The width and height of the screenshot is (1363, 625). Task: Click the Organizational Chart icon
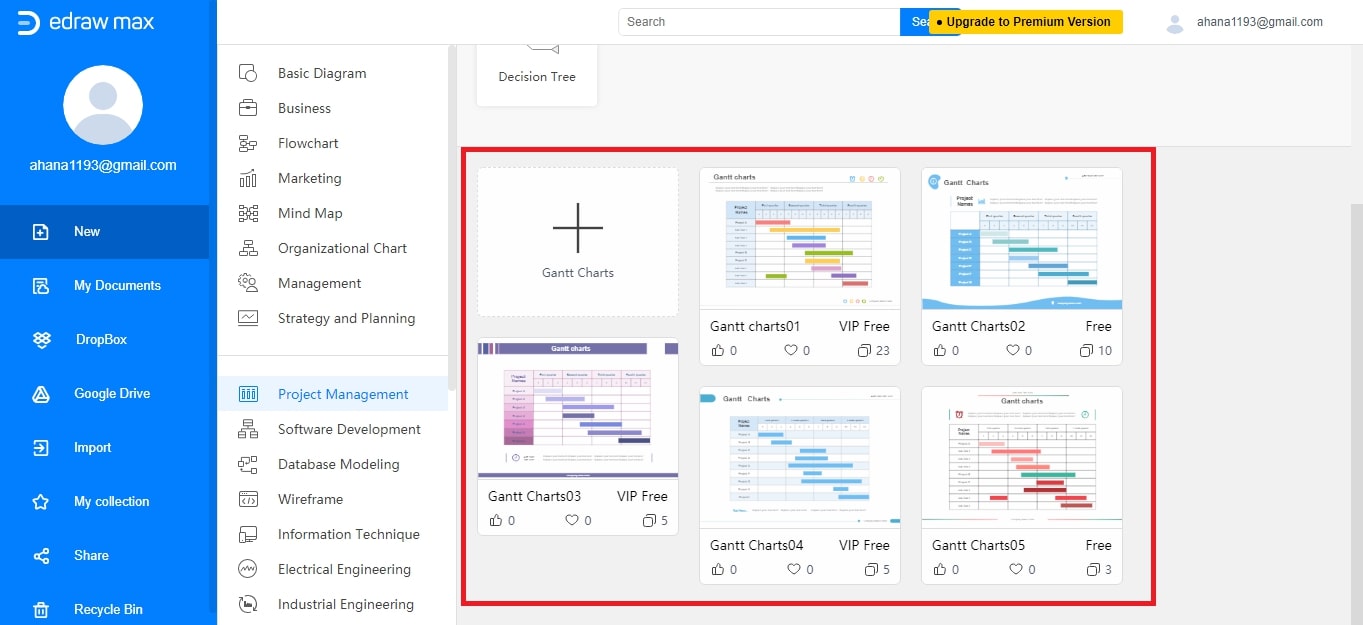tap(248, 248)
